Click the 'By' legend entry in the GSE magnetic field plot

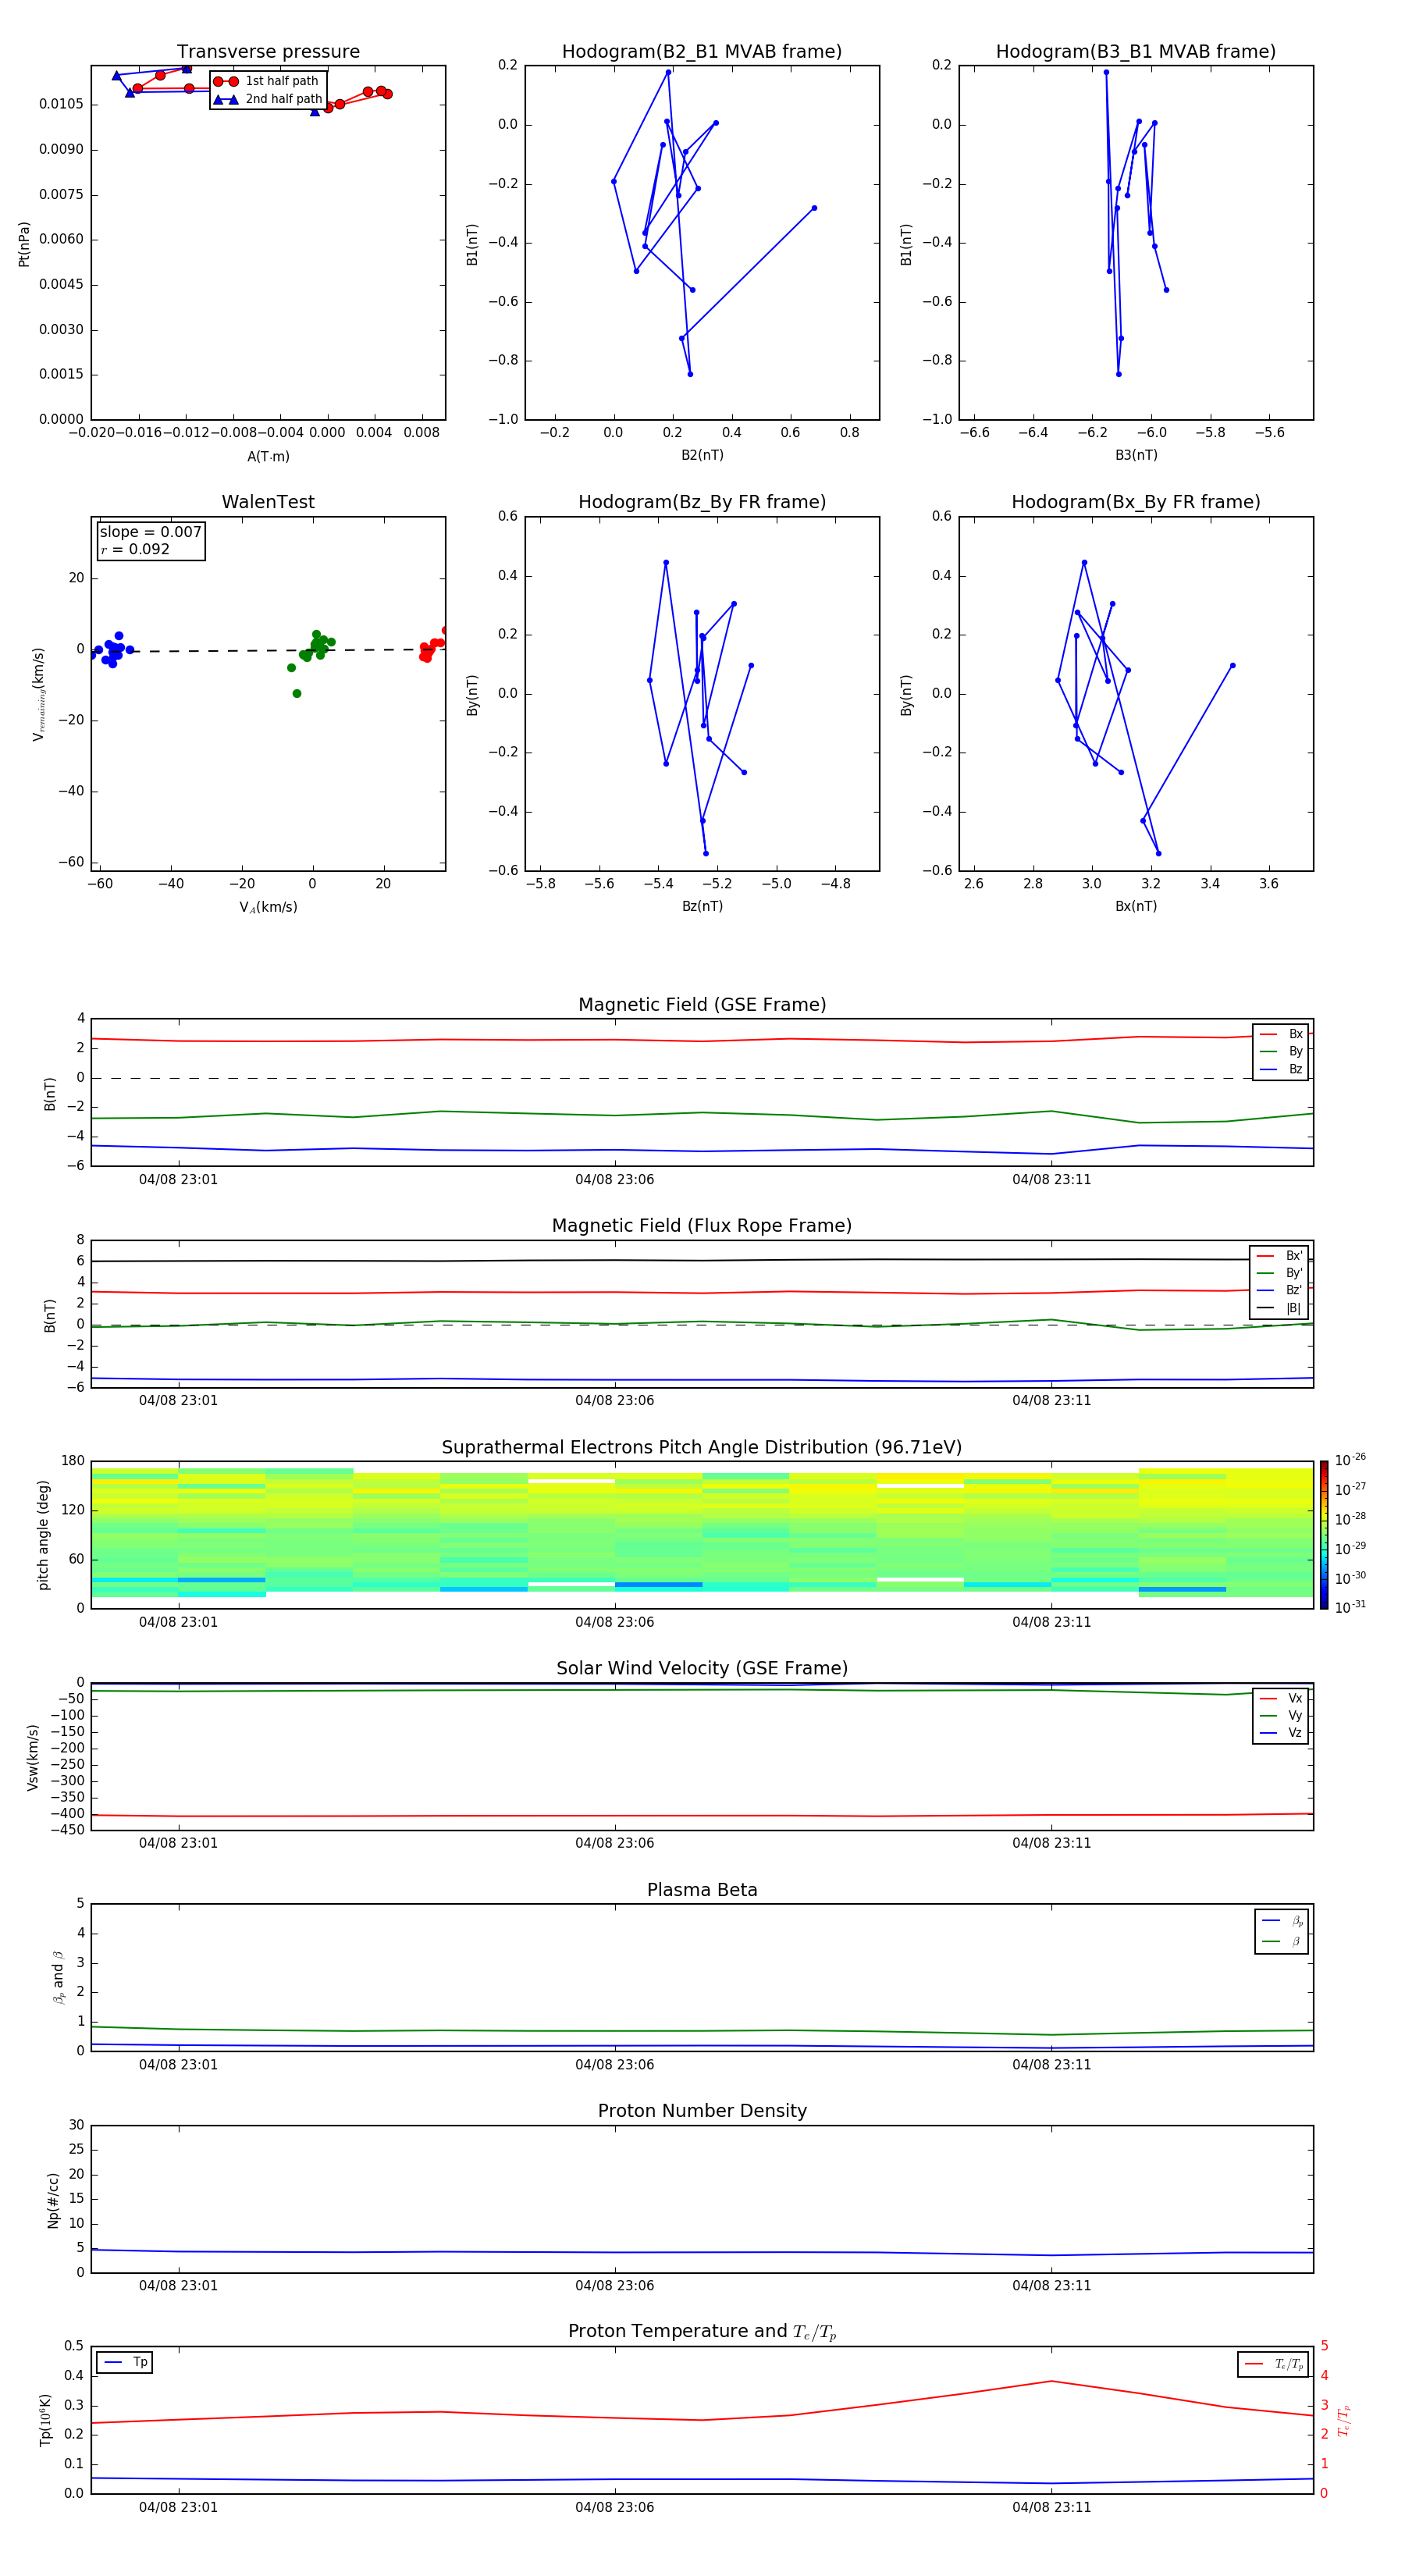point(1281,1051)
